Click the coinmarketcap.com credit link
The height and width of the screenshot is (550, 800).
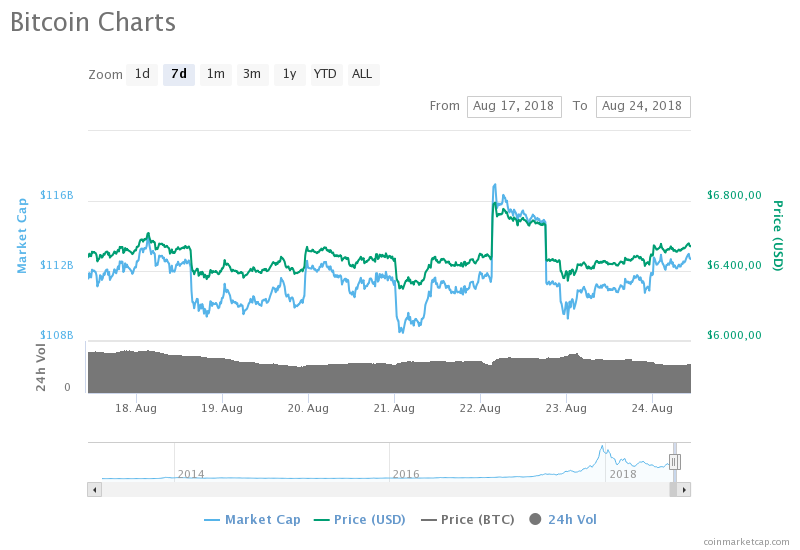click(746, 541)
